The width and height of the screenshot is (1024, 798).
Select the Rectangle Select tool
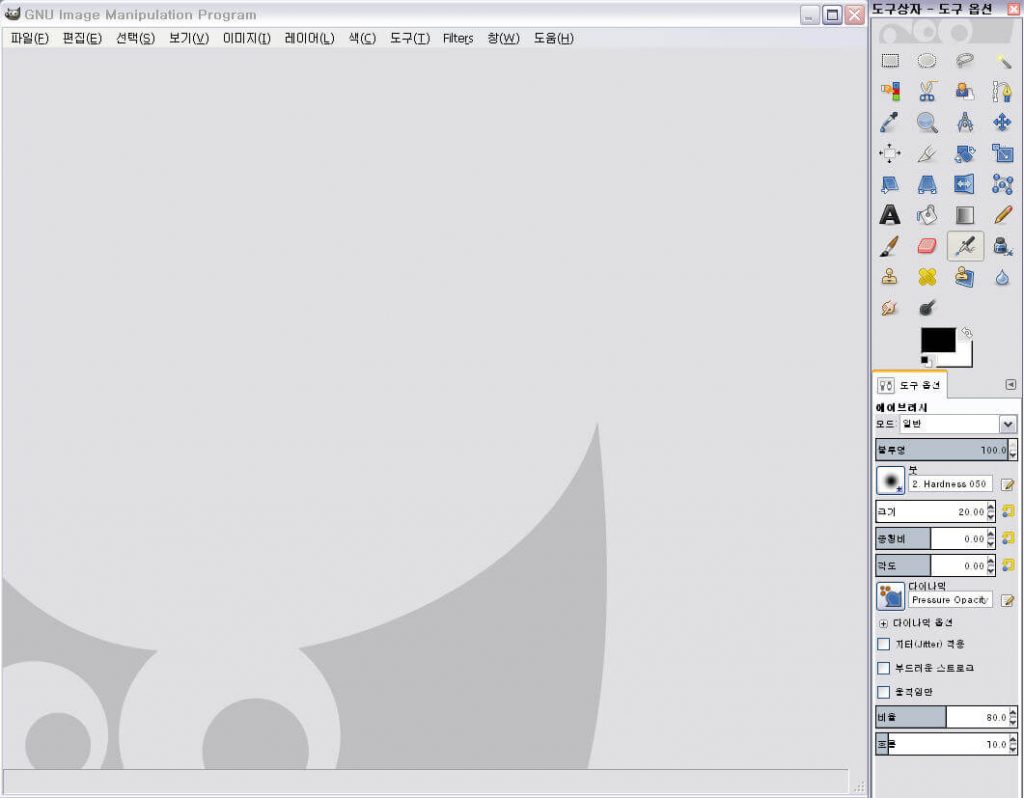(x=889, y=60)
